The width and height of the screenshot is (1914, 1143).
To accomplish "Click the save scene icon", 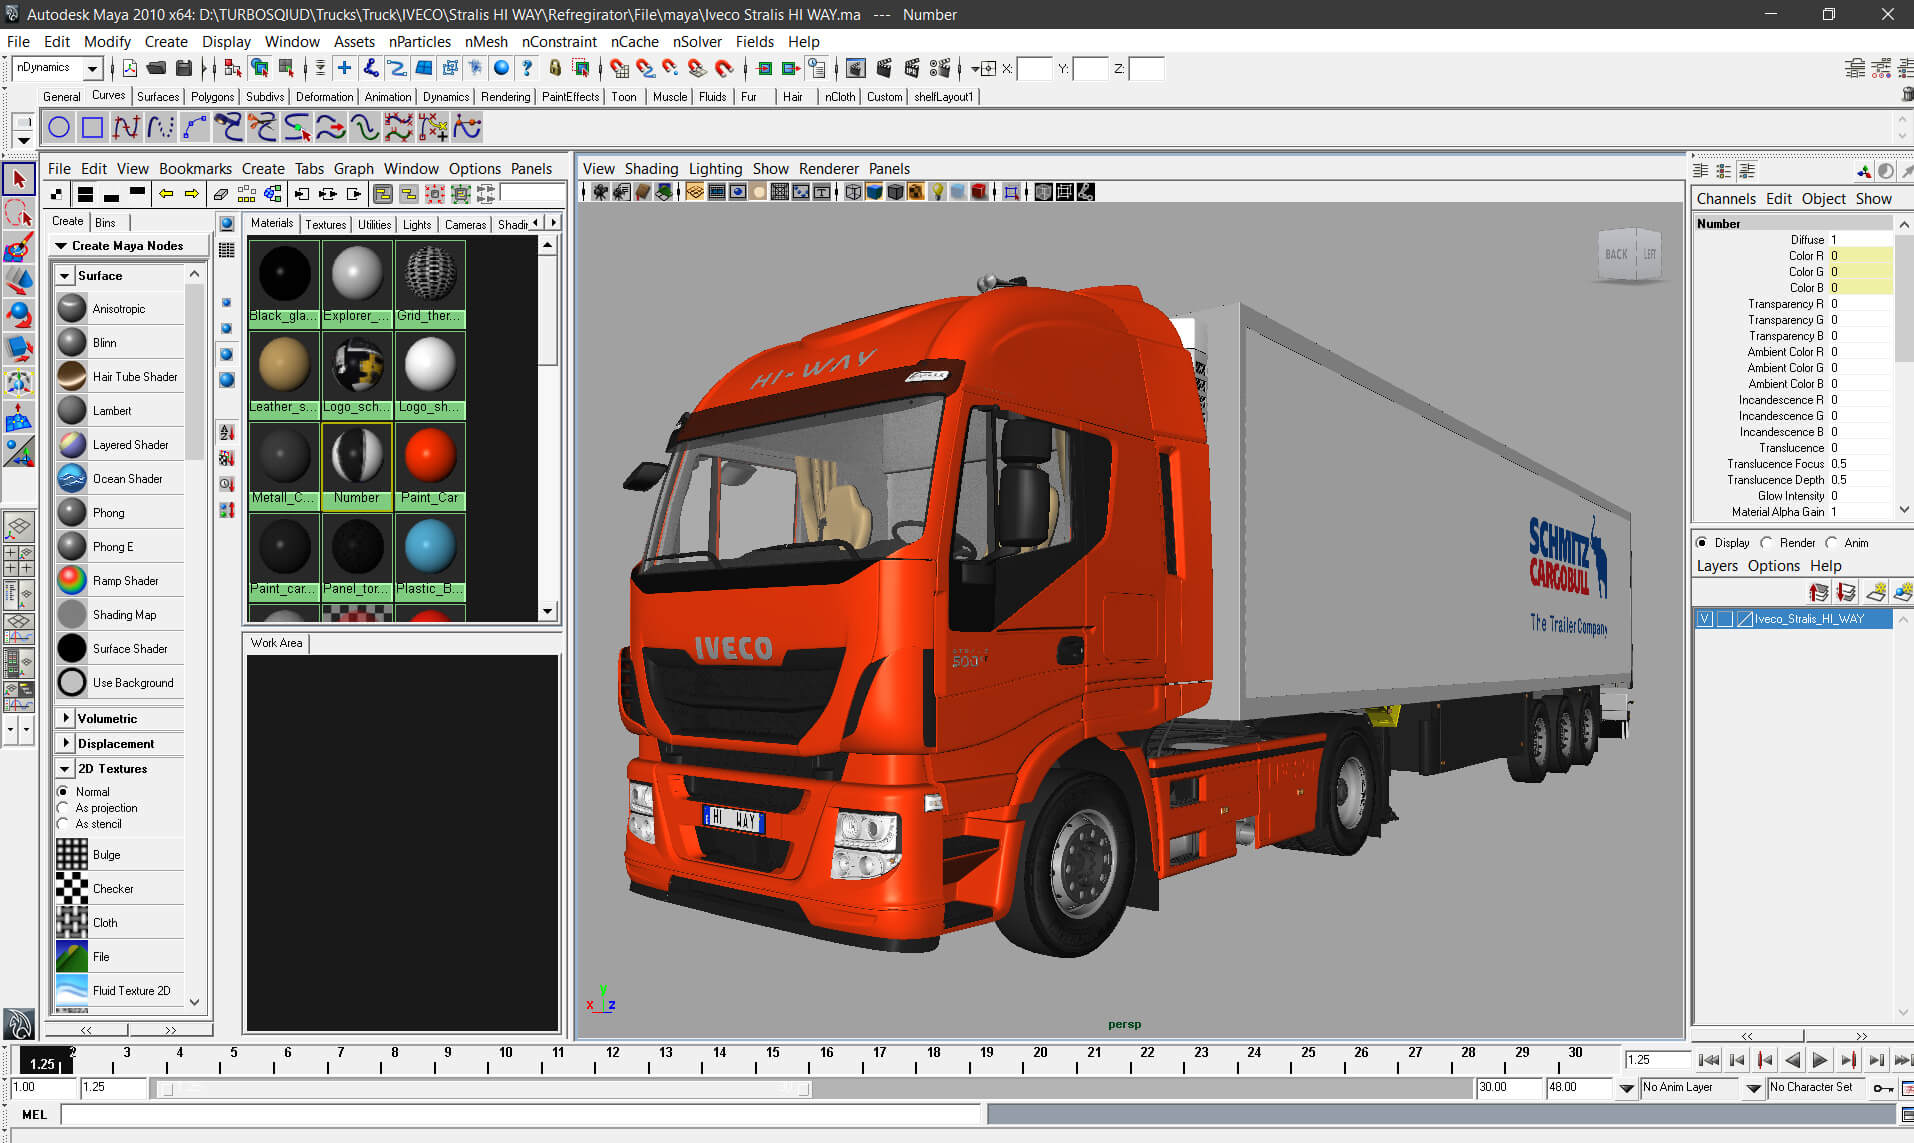I will [184, 68].
